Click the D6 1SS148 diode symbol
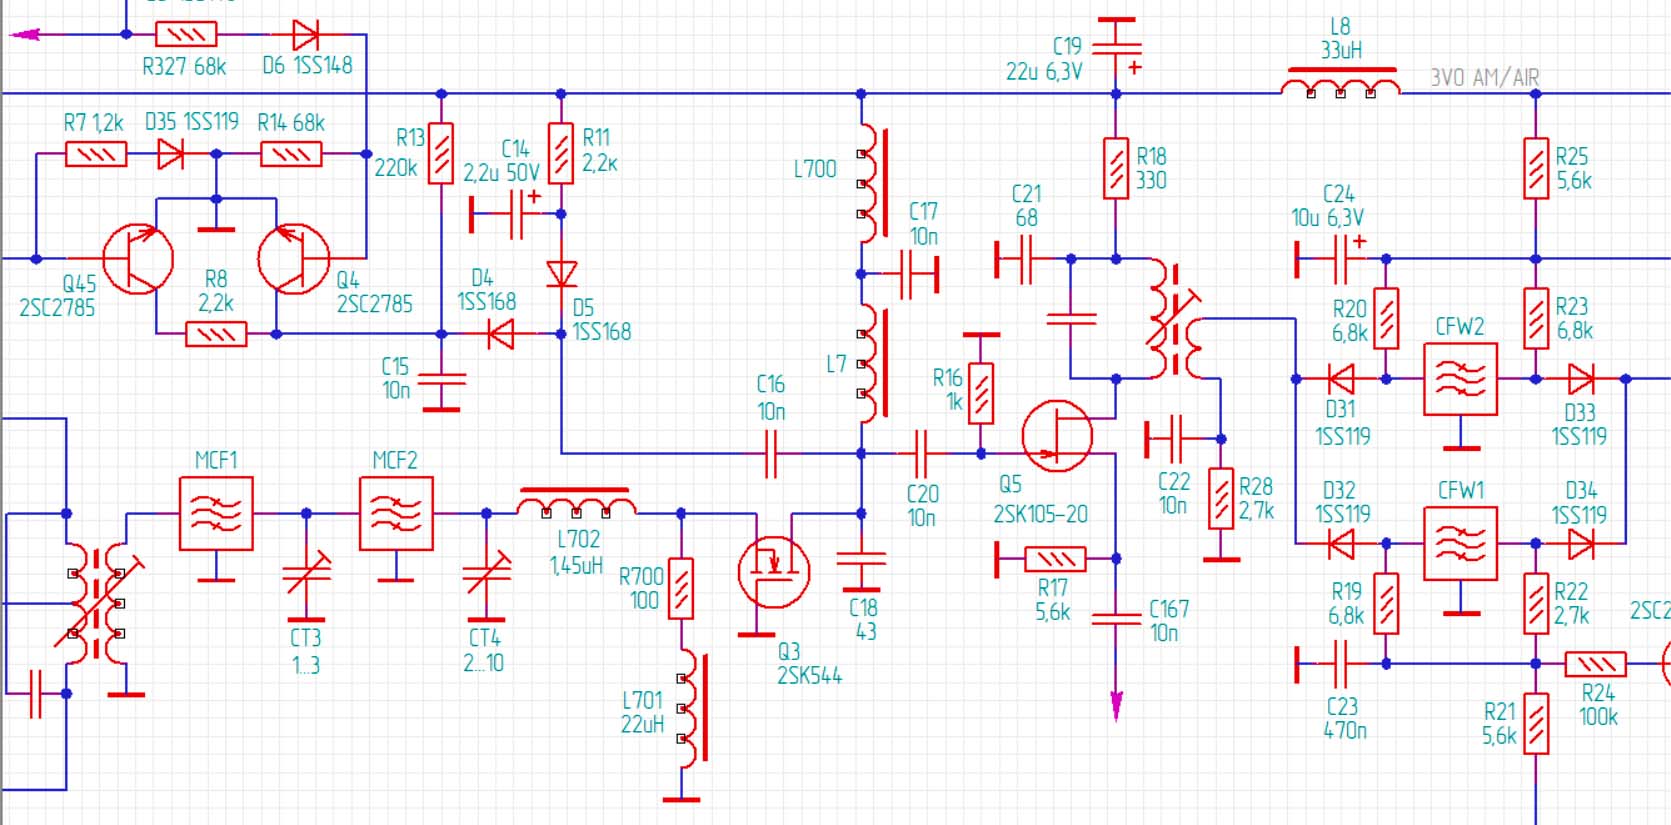 click(306, 35)
